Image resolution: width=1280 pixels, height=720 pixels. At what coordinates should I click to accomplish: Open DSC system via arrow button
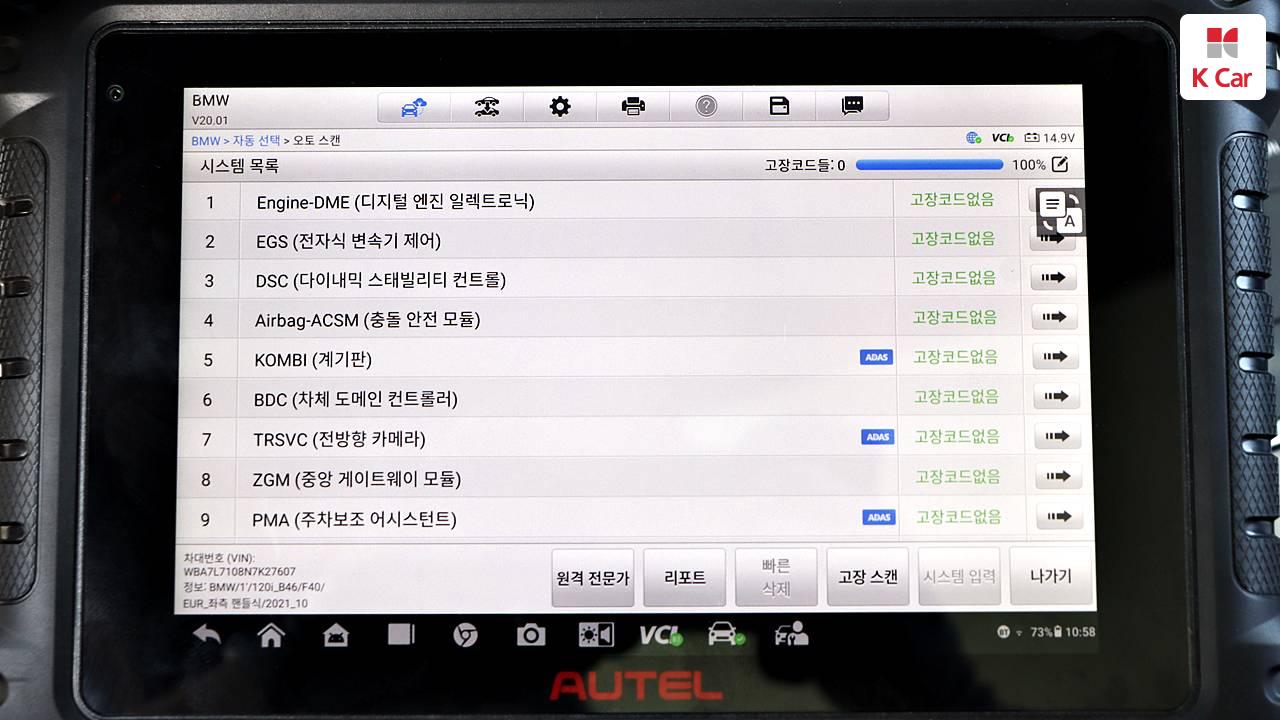[x=1053, y=278]
